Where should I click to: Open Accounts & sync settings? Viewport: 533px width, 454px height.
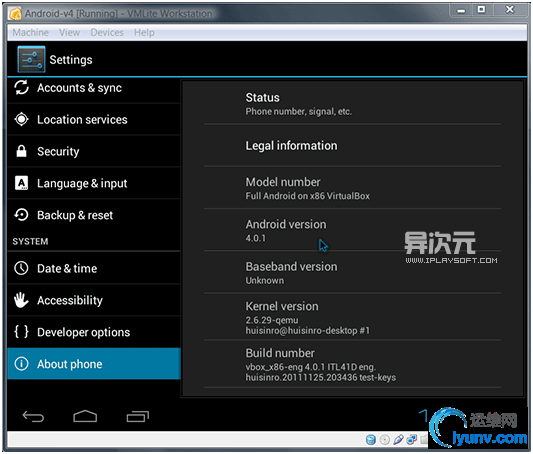(x=94, y=88)
